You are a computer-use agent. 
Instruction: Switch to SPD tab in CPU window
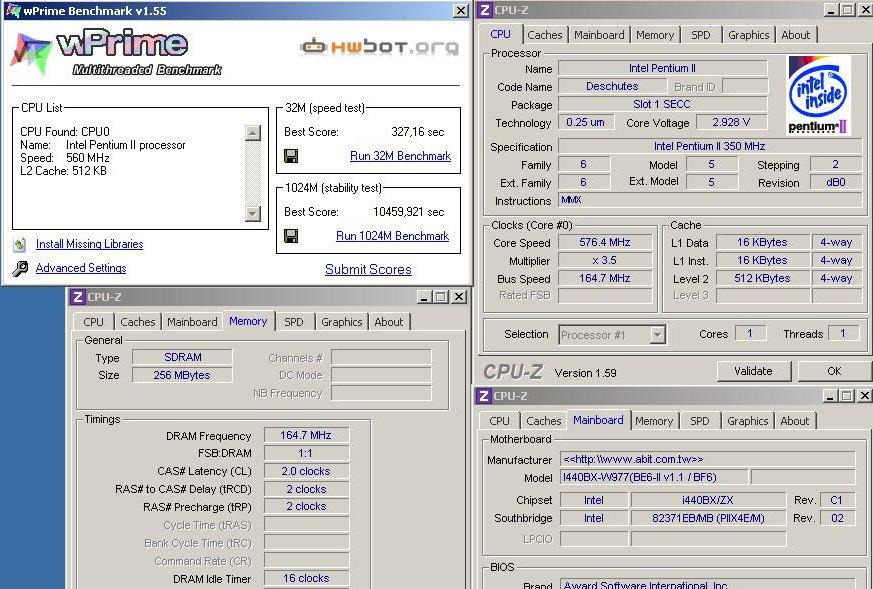[700, 35]
